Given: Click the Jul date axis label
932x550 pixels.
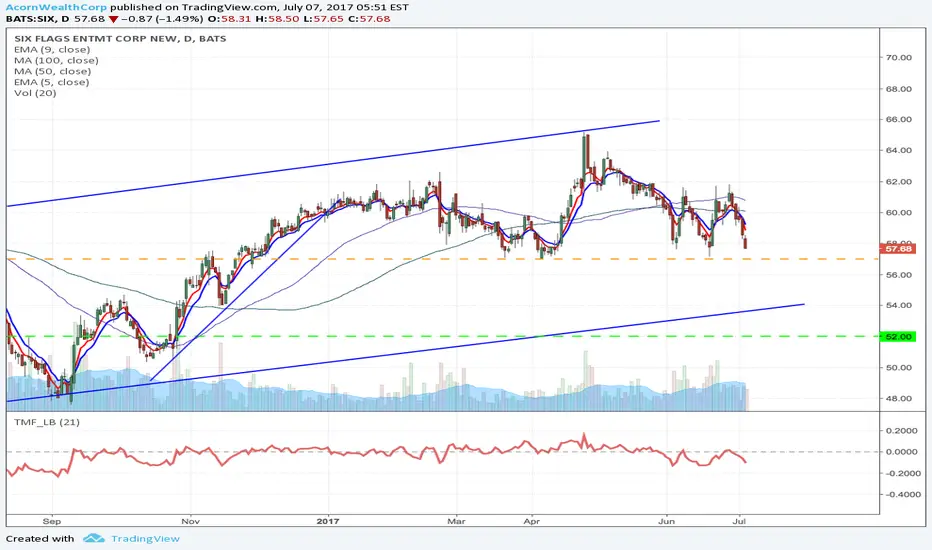Looking at the screenshot, I should coord(740,521).
